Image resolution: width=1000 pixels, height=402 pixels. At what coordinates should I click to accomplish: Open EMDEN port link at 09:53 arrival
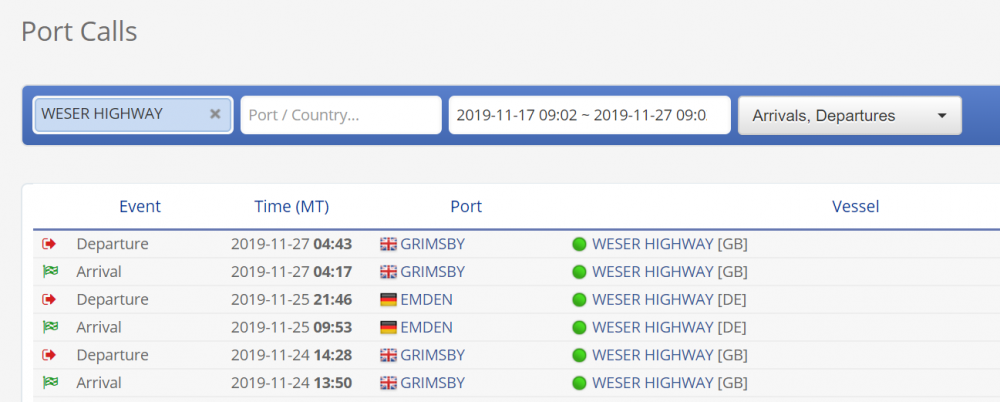click(x=426, y=327)
